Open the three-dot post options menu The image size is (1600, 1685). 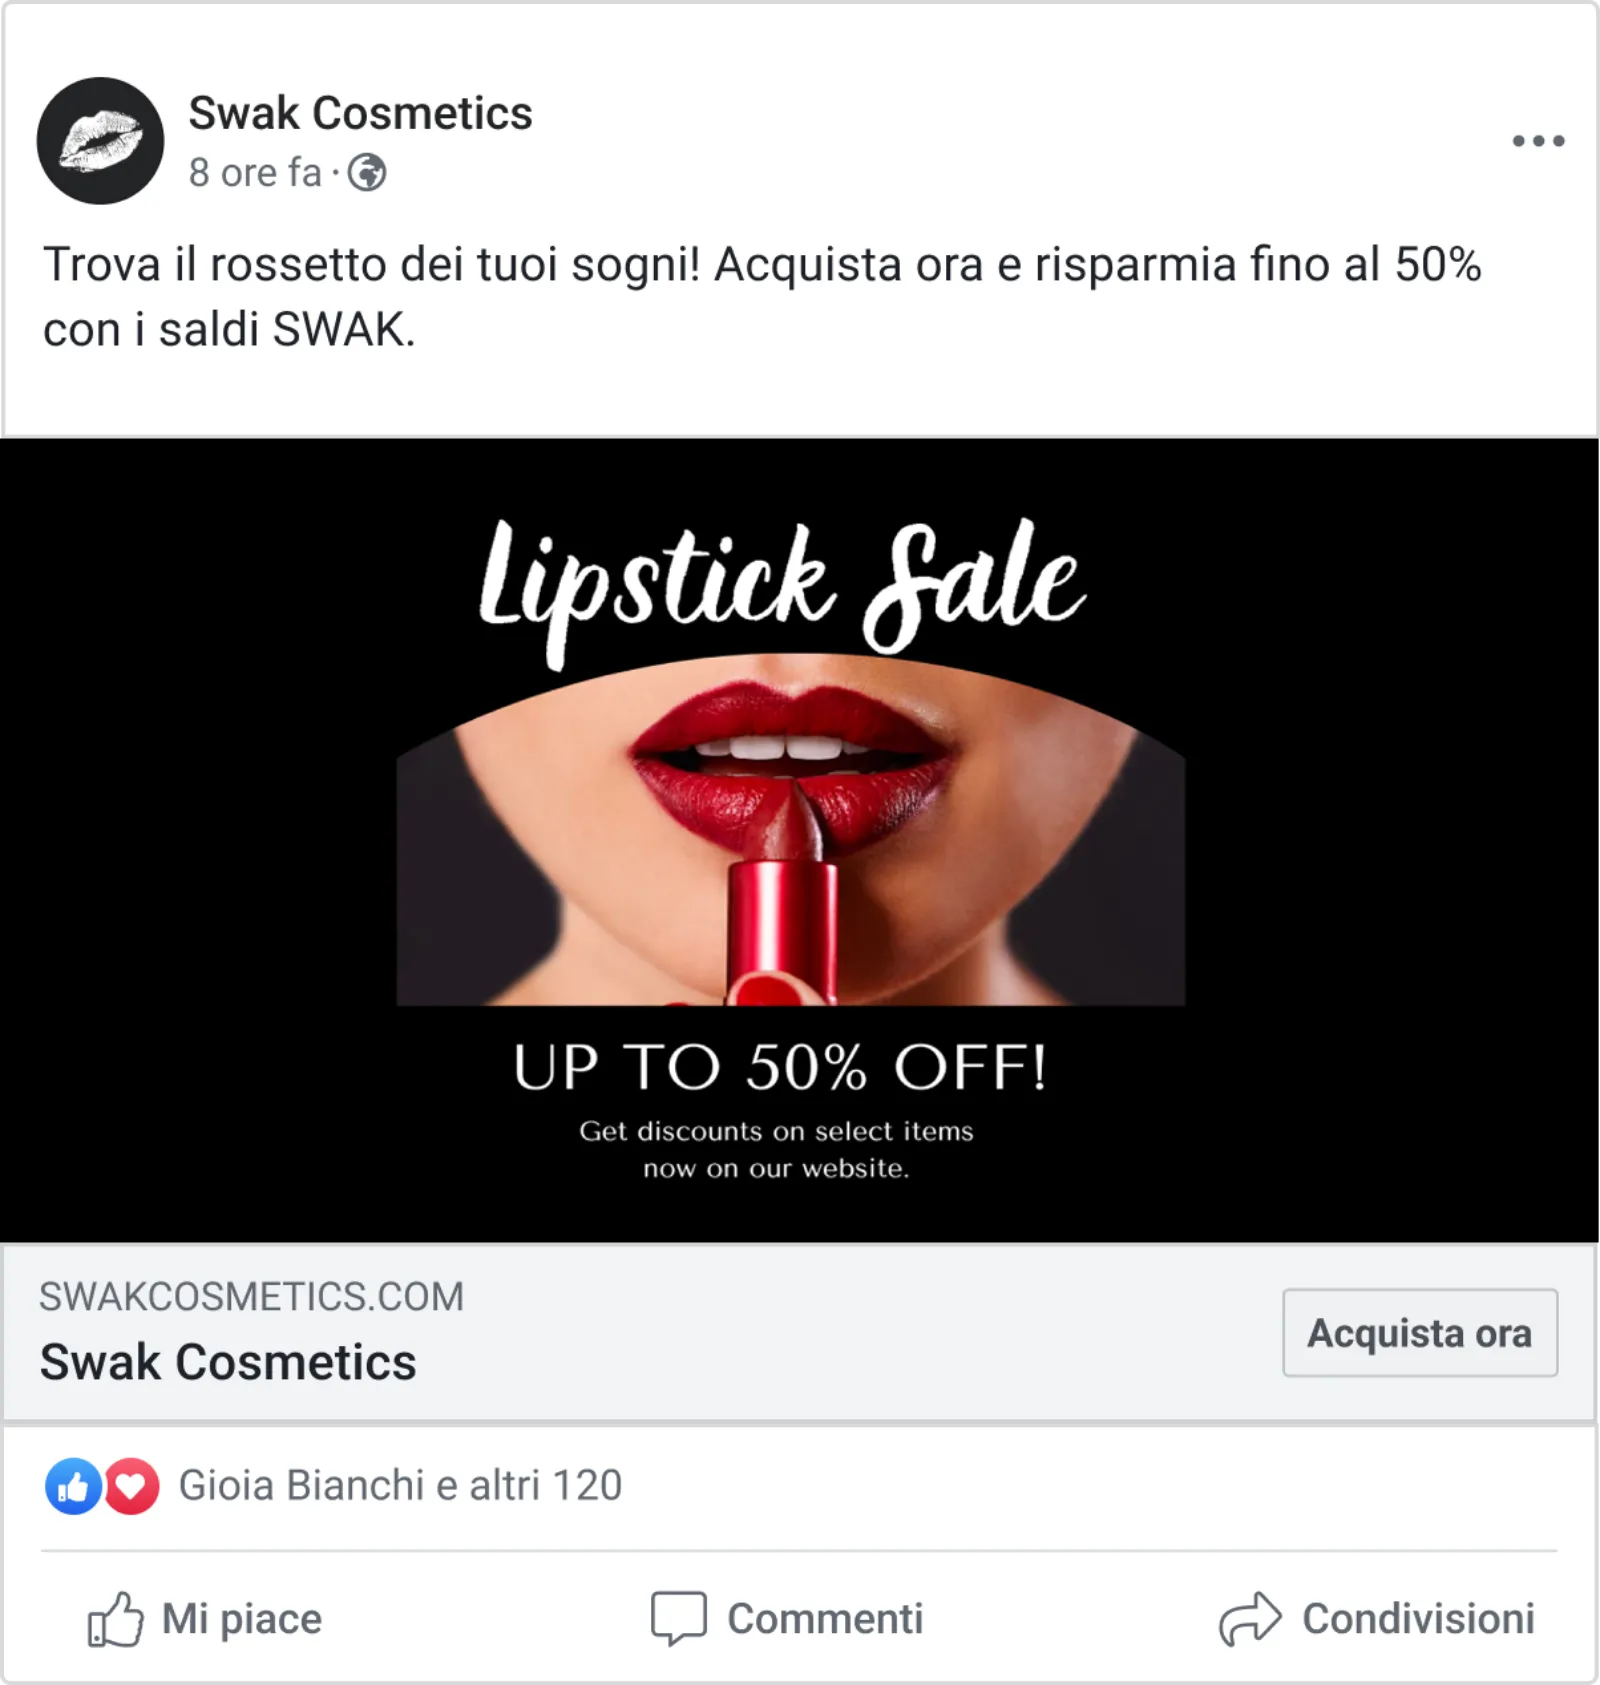1538,141
